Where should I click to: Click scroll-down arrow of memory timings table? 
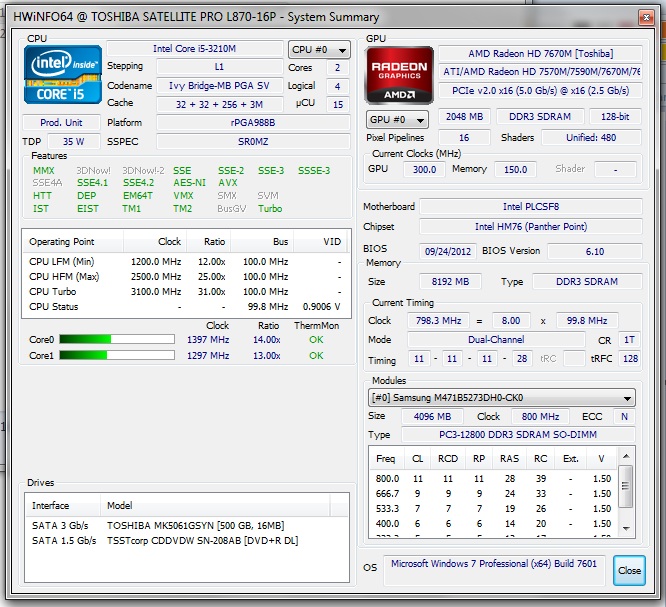coord(626,528)
